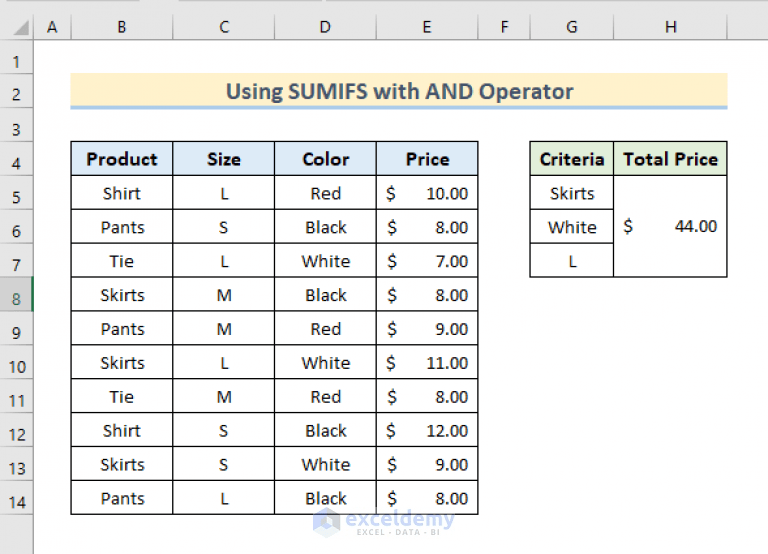Screen dimensions: 768x554
Task: Select row 9 header
Action: tap(16, 328)
